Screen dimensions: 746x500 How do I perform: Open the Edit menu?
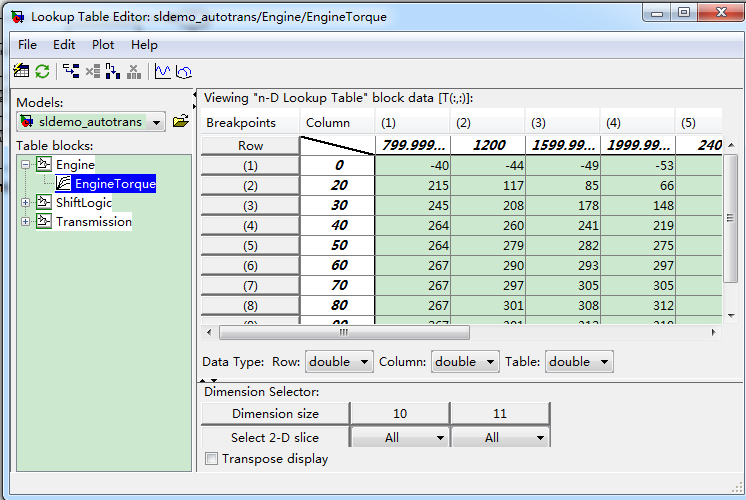click(x=64, y=45)
